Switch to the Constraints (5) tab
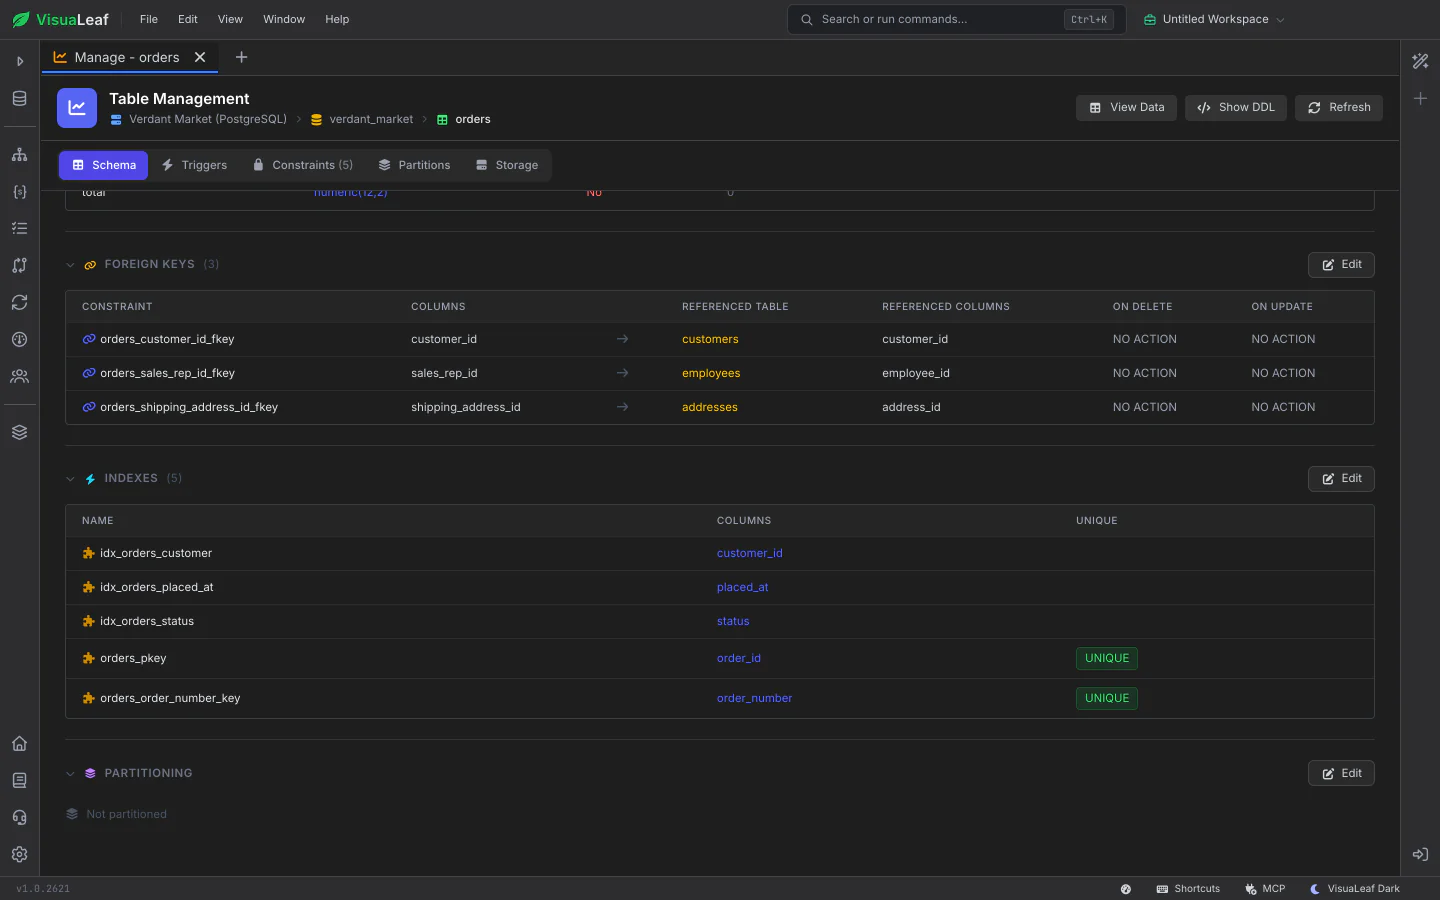The height and width of the screenshot is (900, 1440). [303, 165]
